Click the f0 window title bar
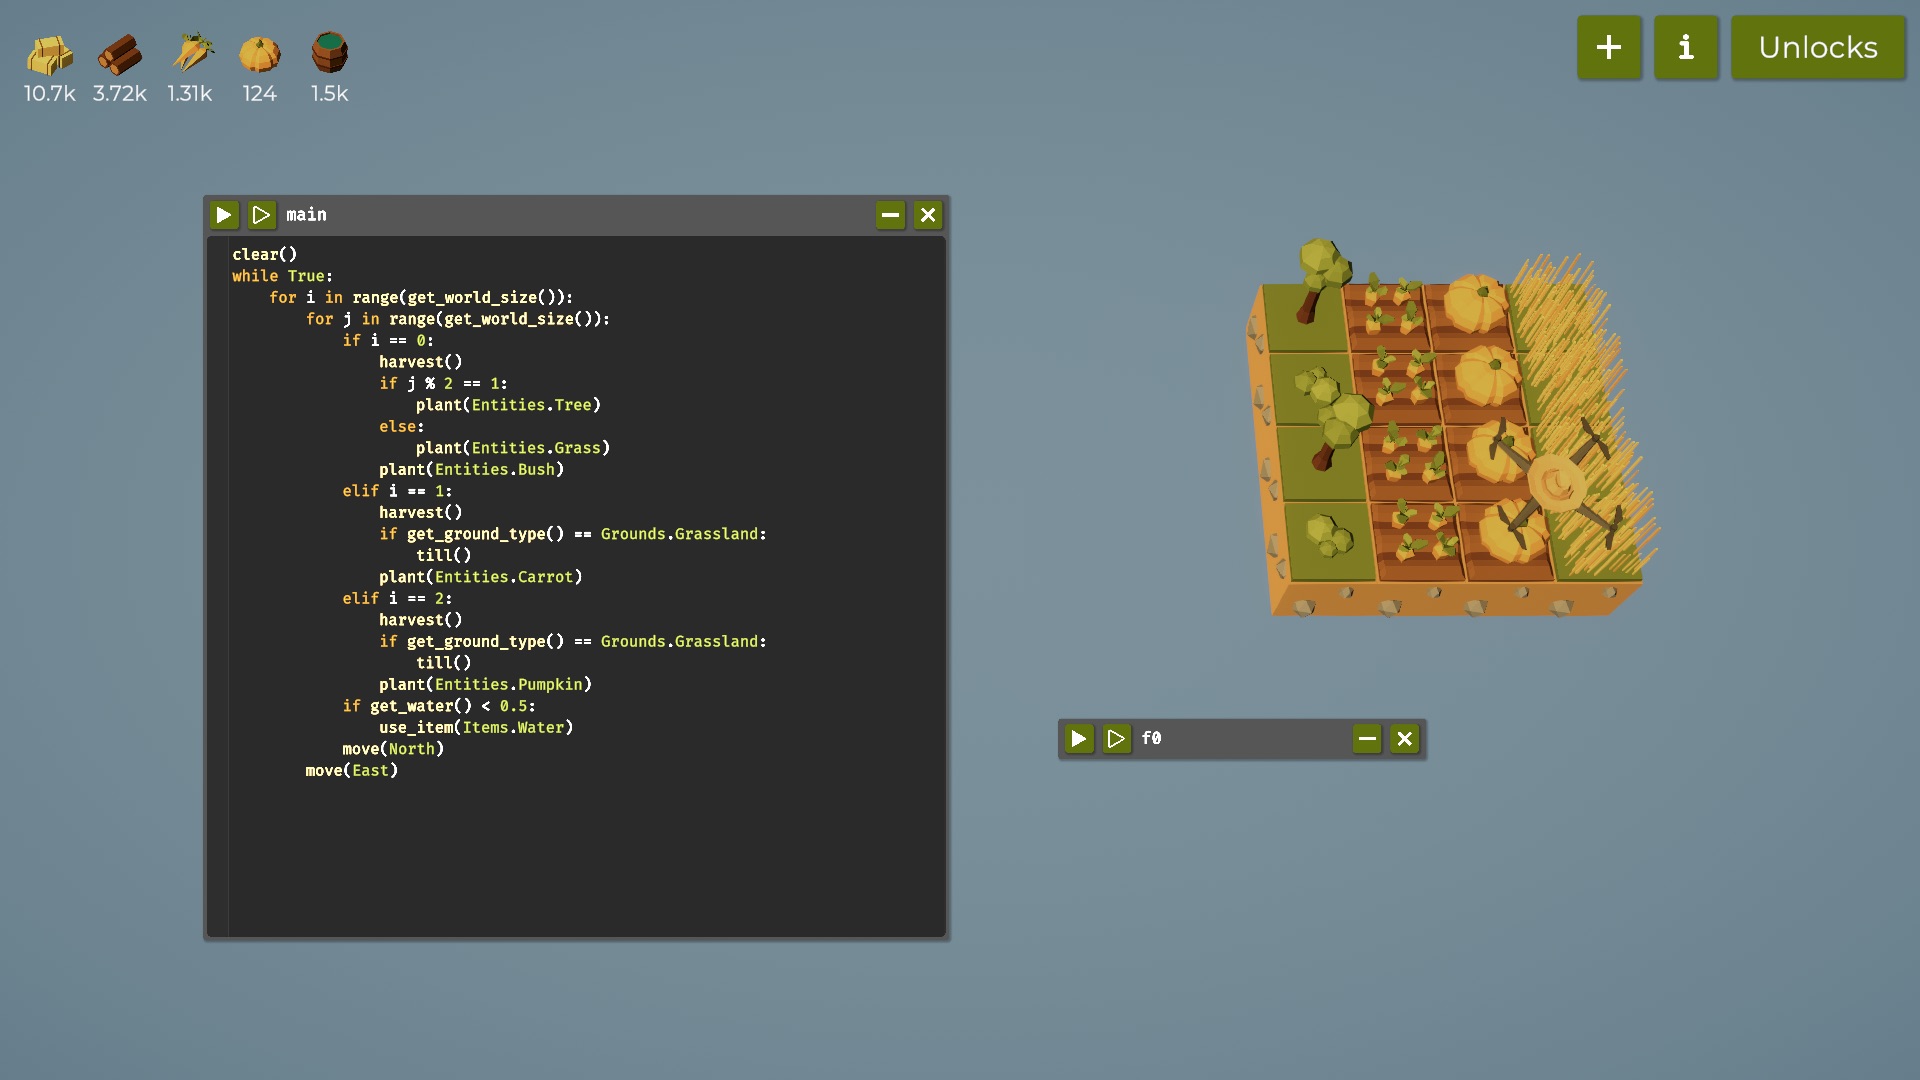The width and height of the screenshot is (1920, 1080). point(1250,739)
